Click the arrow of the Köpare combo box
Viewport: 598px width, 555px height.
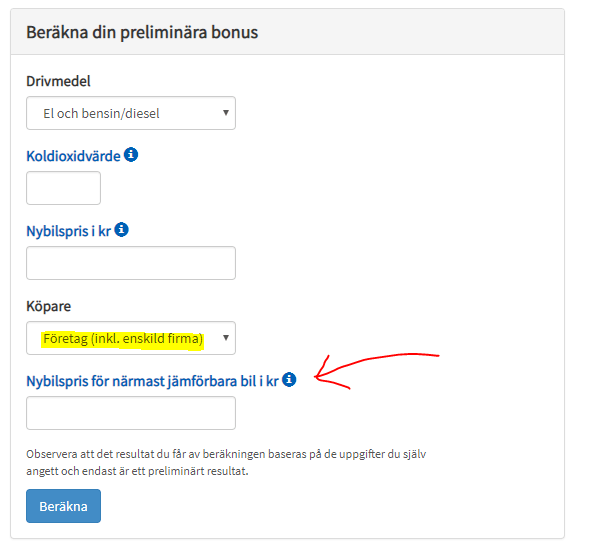226,338
